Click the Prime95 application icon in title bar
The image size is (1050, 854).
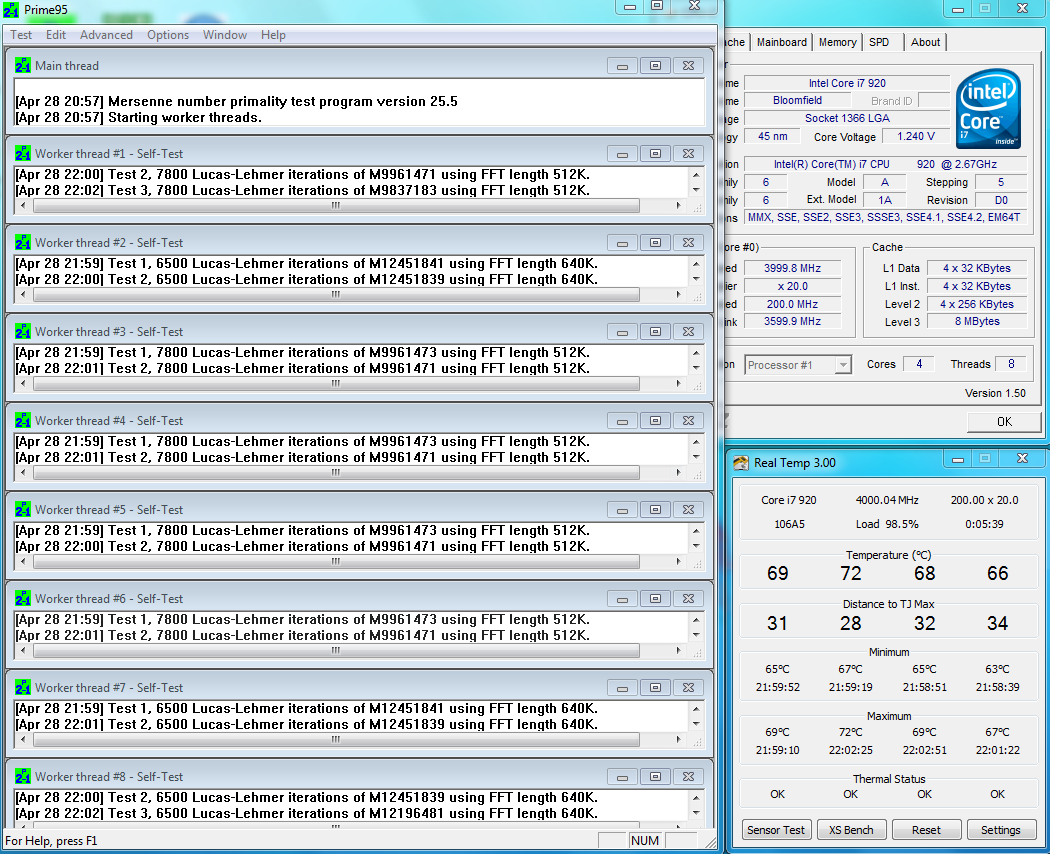(11, 10)
